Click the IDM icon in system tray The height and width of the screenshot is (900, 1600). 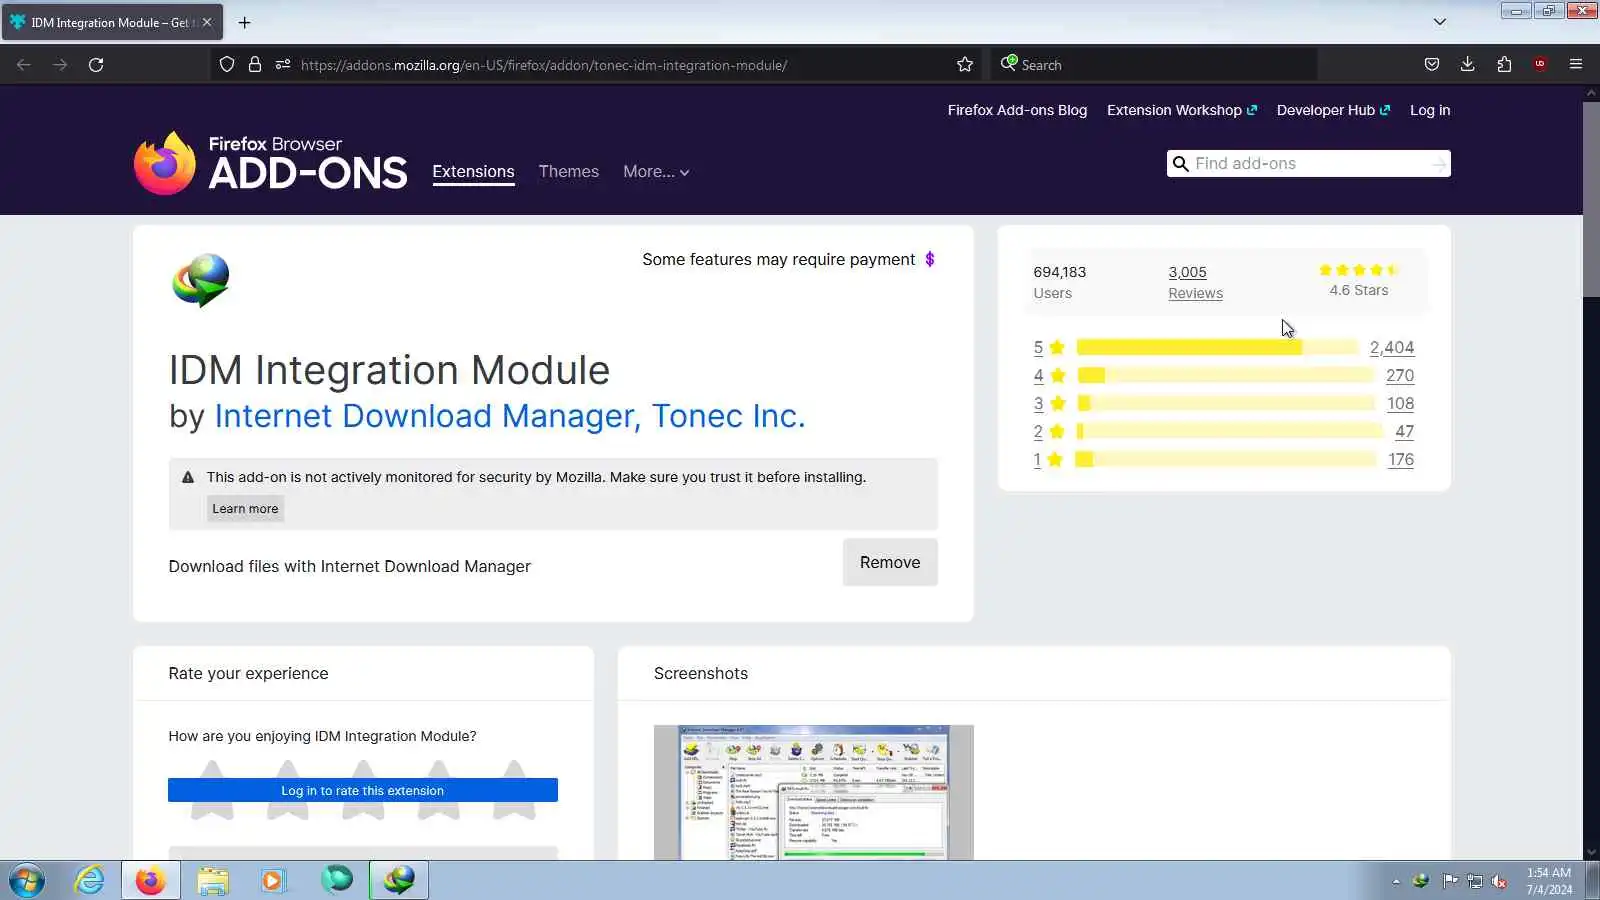coord(1421,881)
